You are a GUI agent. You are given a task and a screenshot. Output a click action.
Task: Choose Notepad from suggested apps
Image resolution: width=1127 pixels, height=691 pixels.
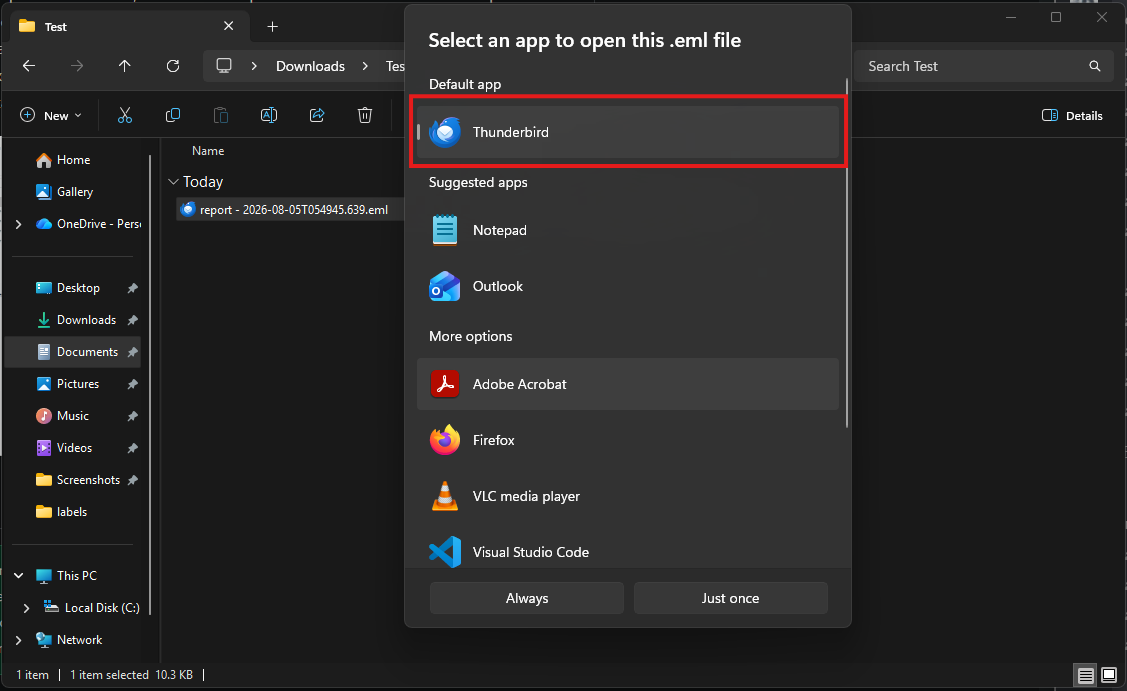(x=627, y=230)
